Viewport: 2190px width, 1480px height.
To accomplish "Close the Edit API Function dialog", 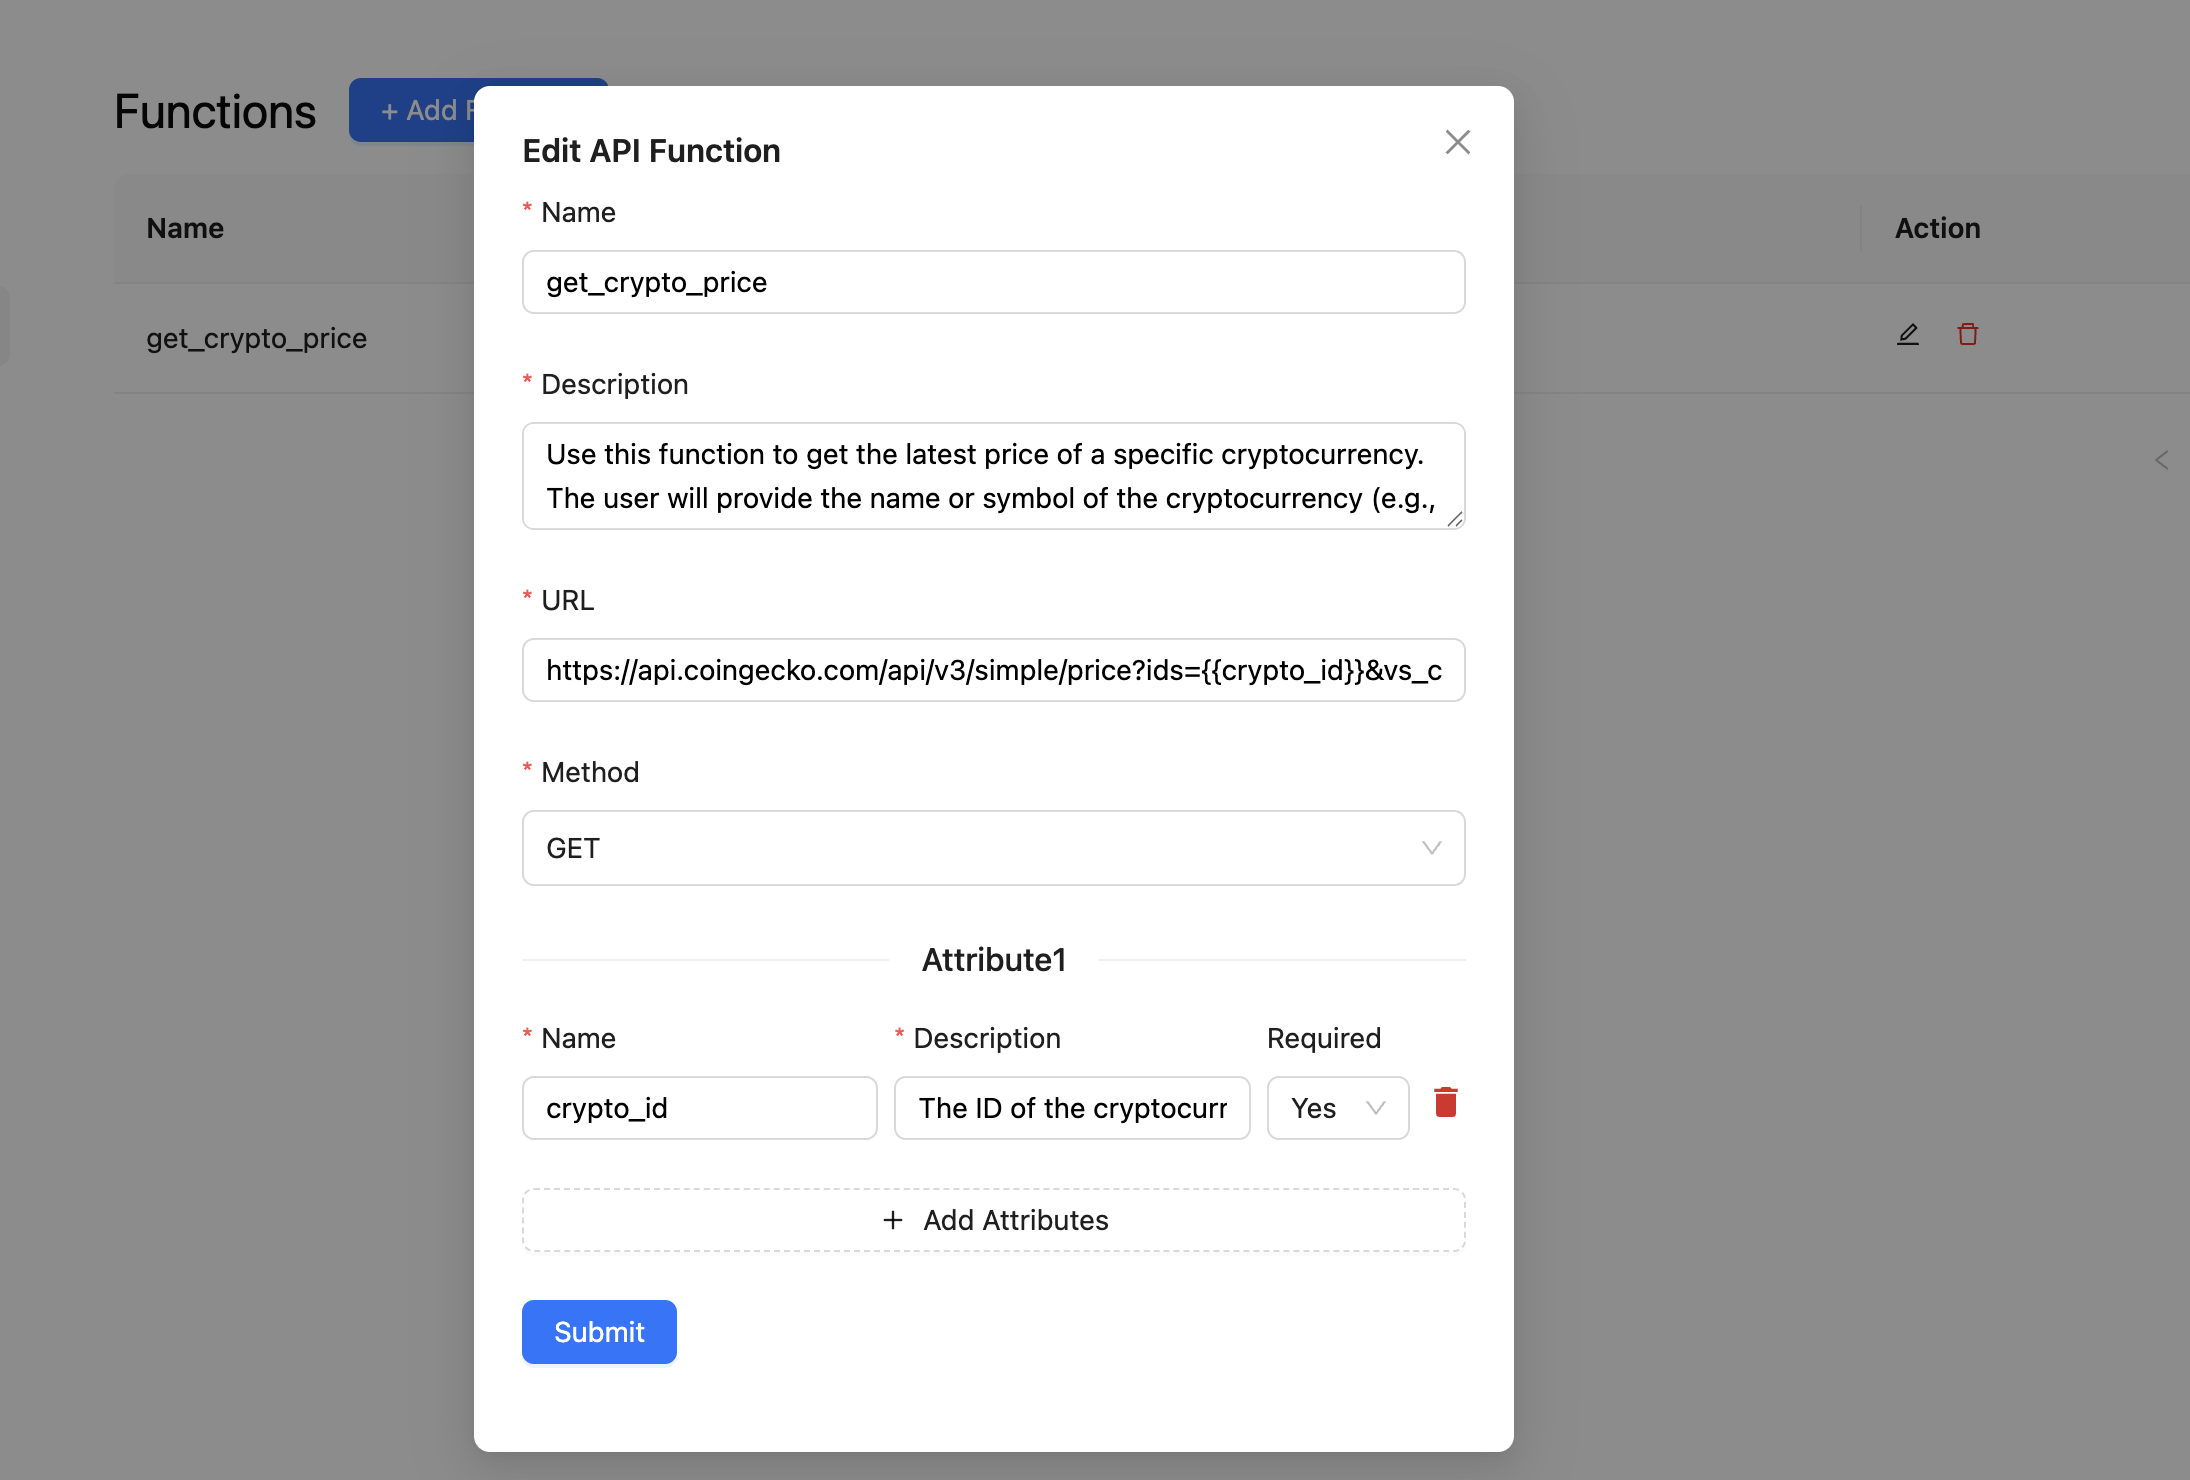I will [x=1457, y=142].
